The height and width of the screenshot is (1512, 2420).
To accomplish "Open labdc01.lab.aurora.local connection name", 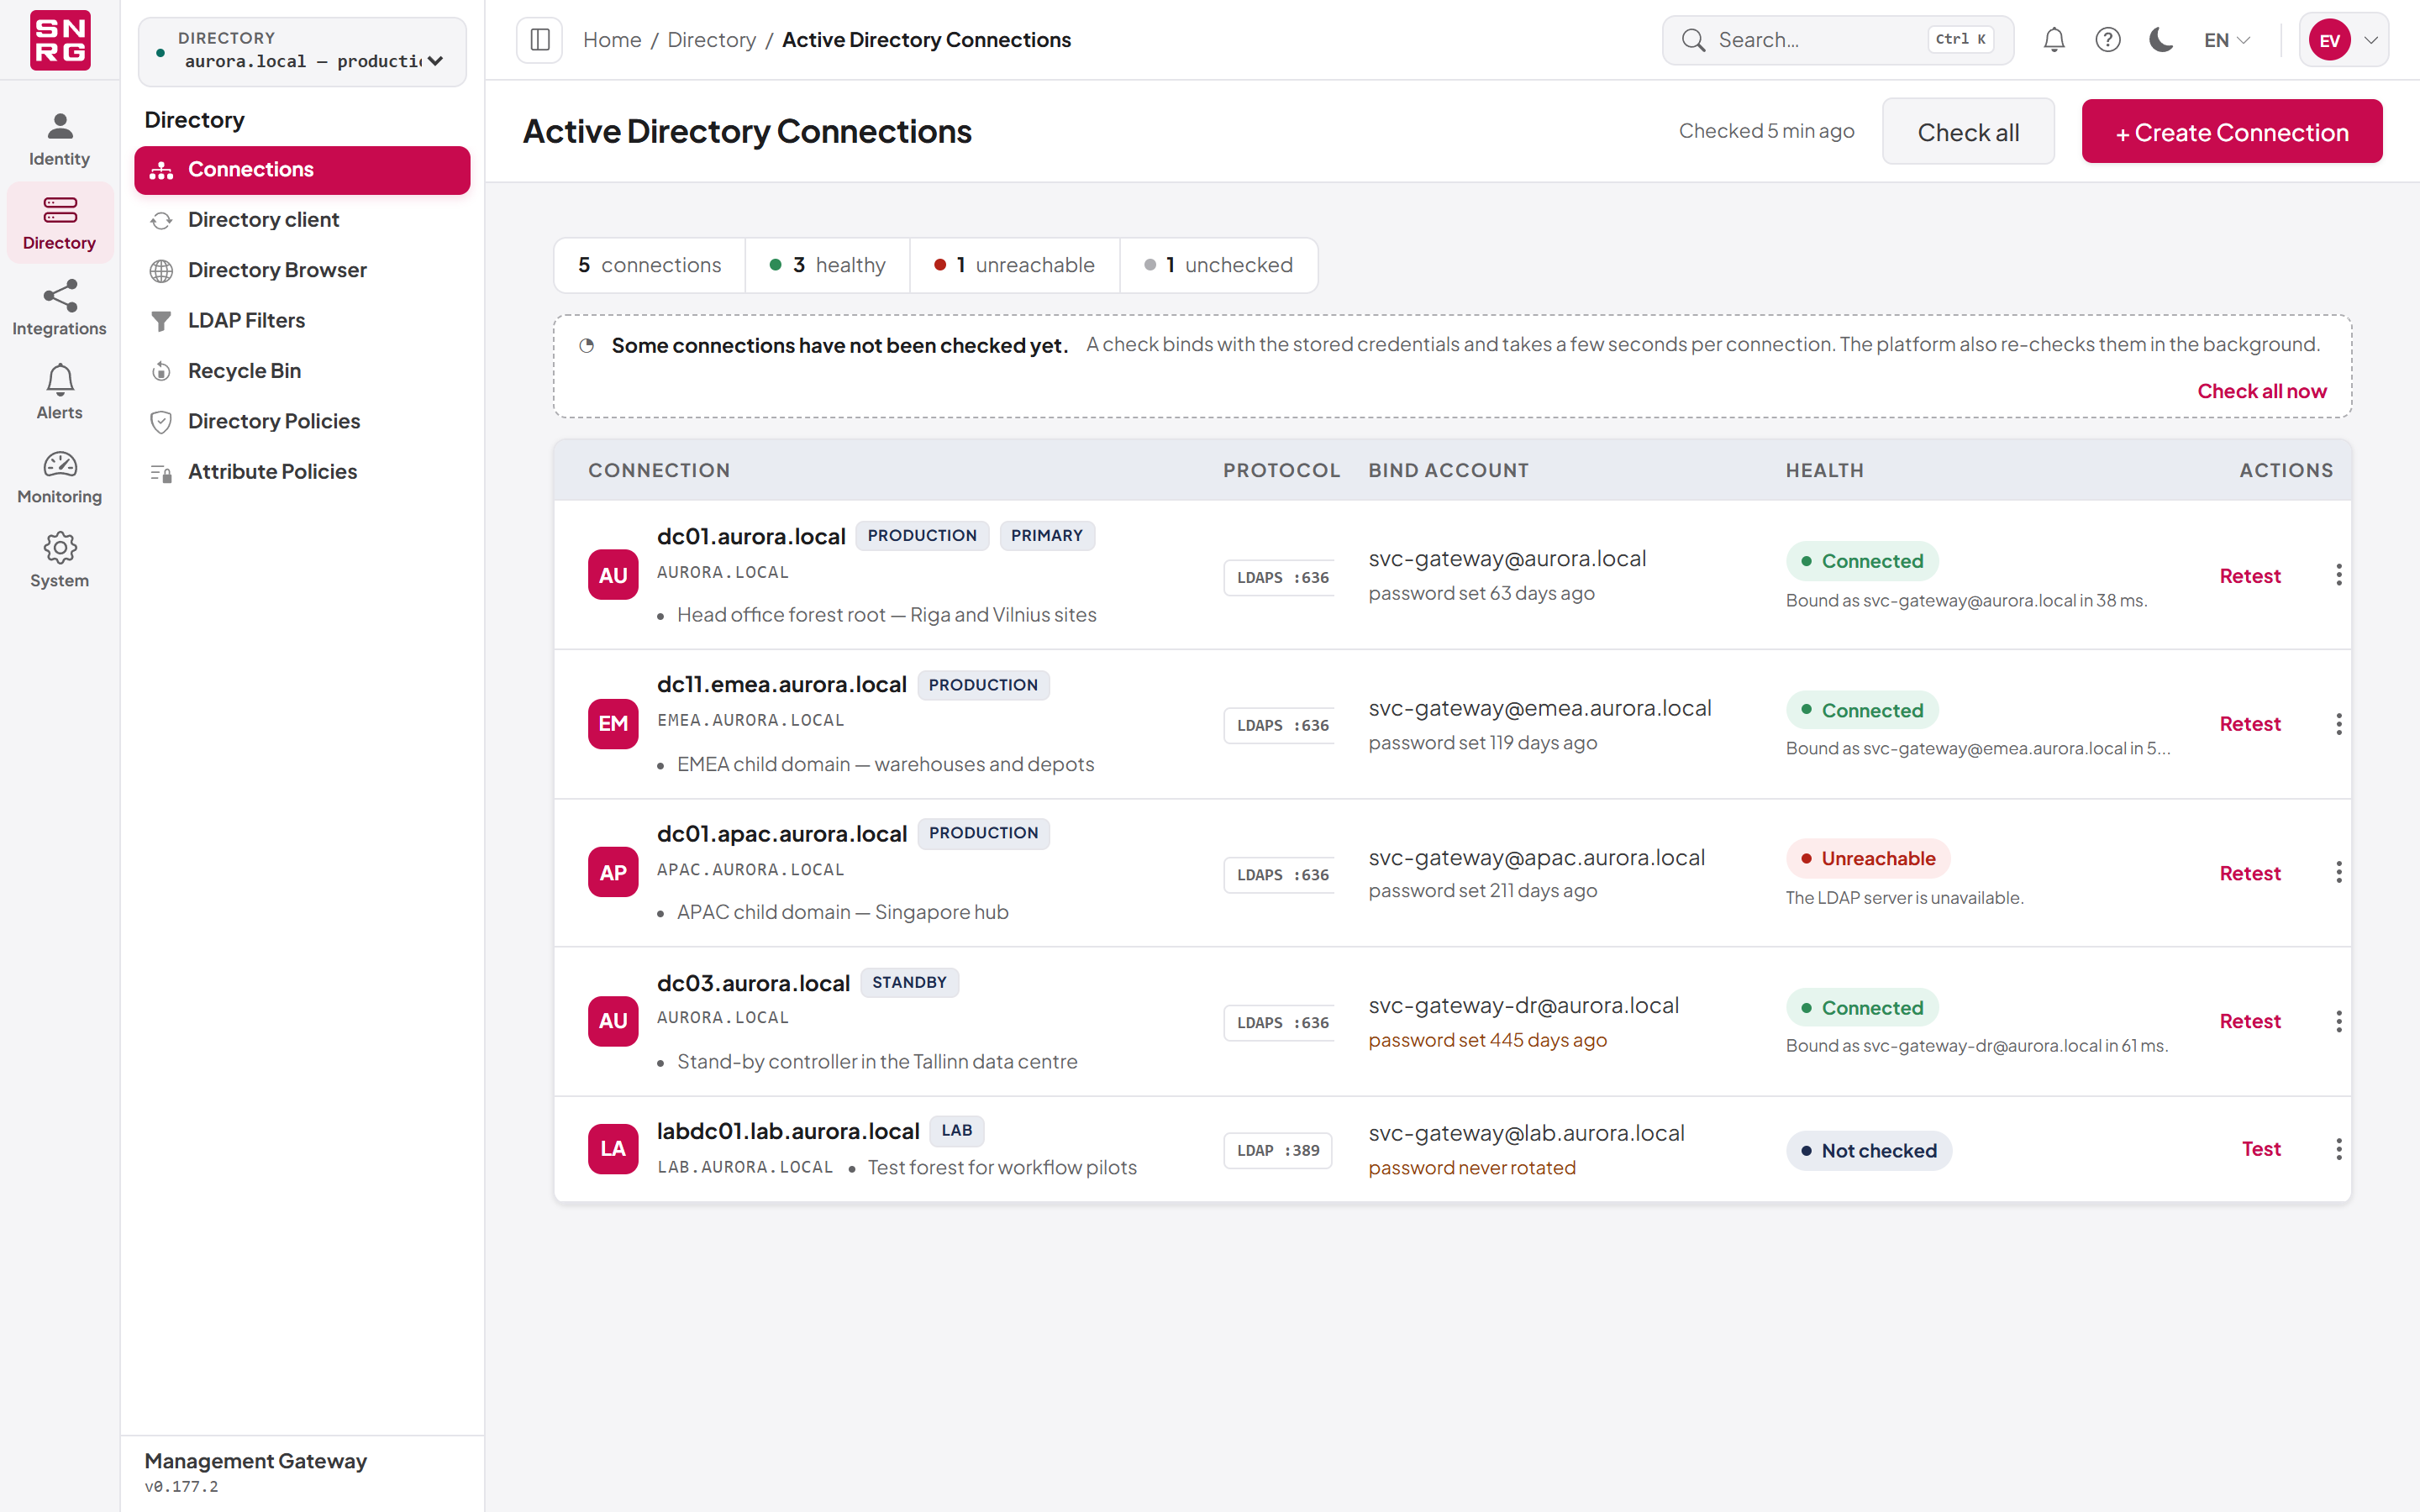I will point(788,1131).
